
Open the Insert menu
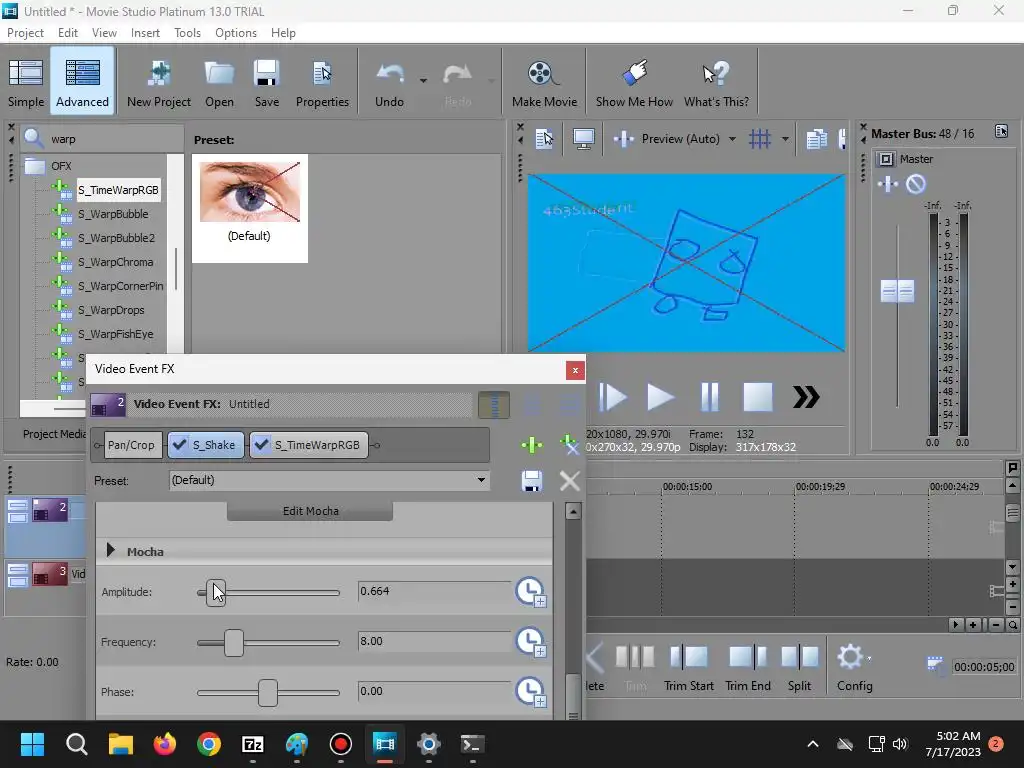tap(145, 33)
